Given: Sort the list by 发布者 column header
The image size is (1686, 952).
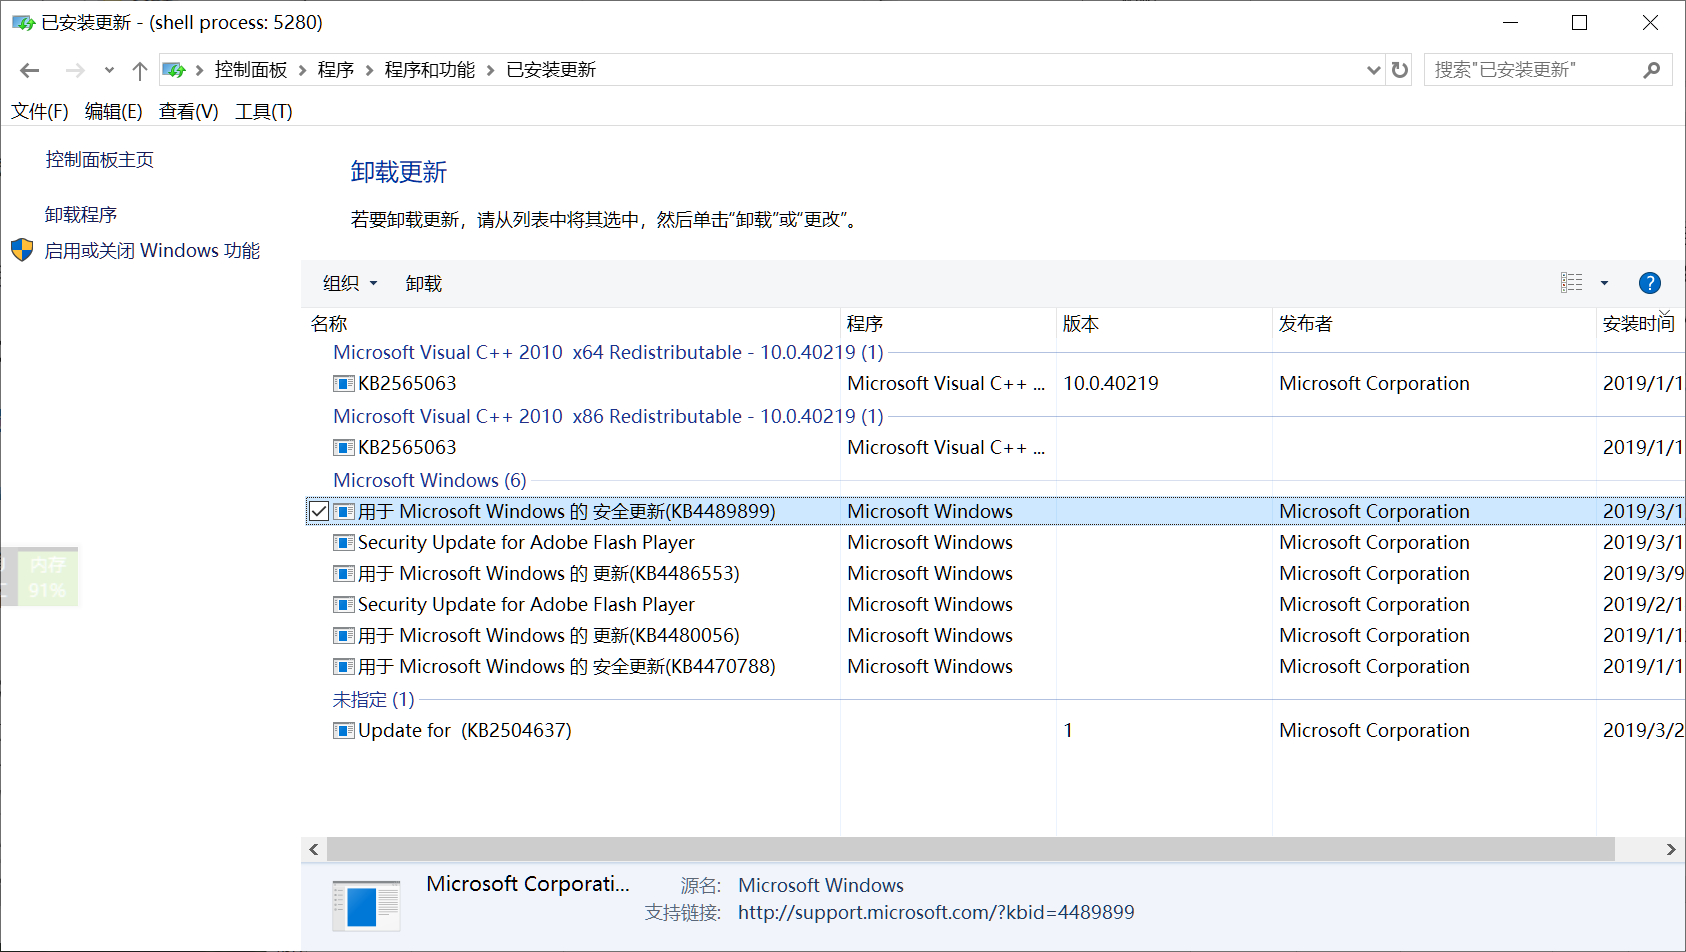Looking at the screenshot, I should point(1305,324).
